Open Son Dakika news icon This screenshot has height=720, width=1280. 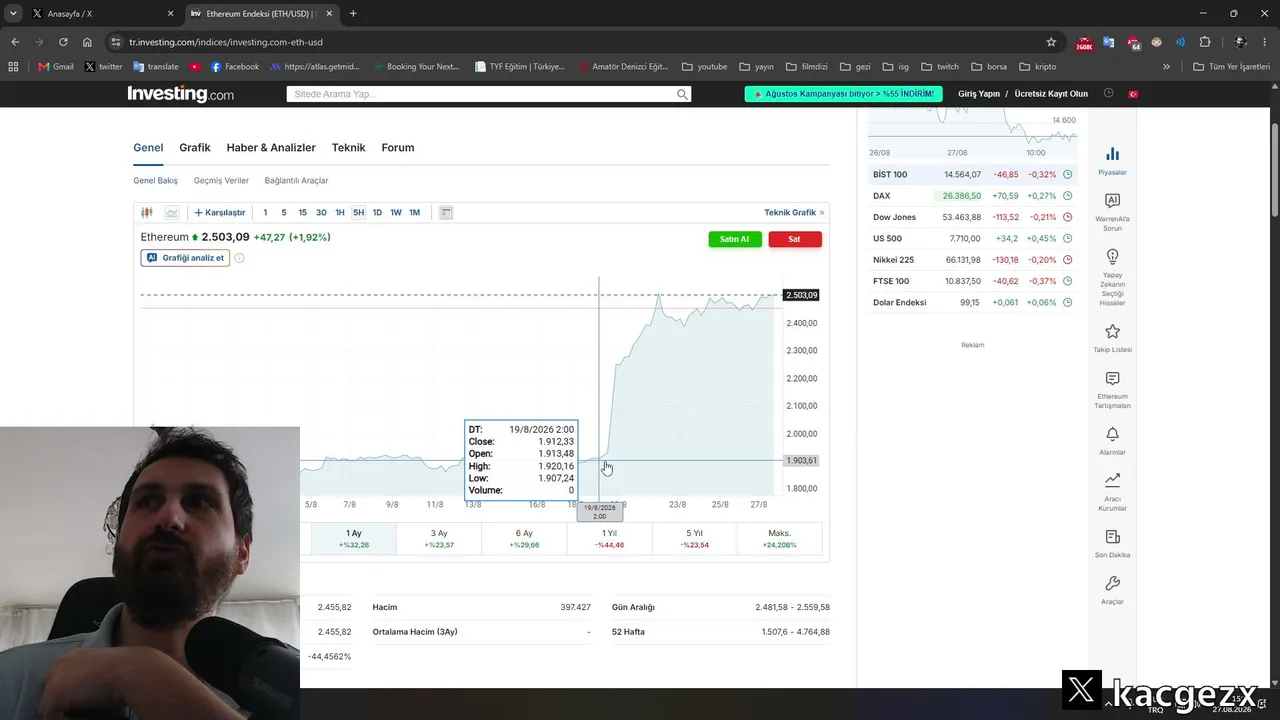click(1112, 537)
